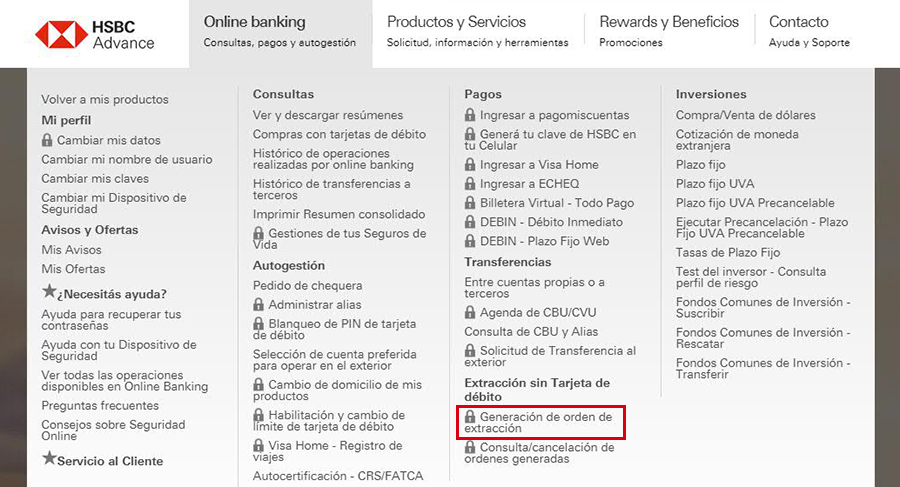The width and height of the screenshot is (900, 487).
Task: Open Consejos sobre Seguridad Online
Action: (x=114, y=430)
